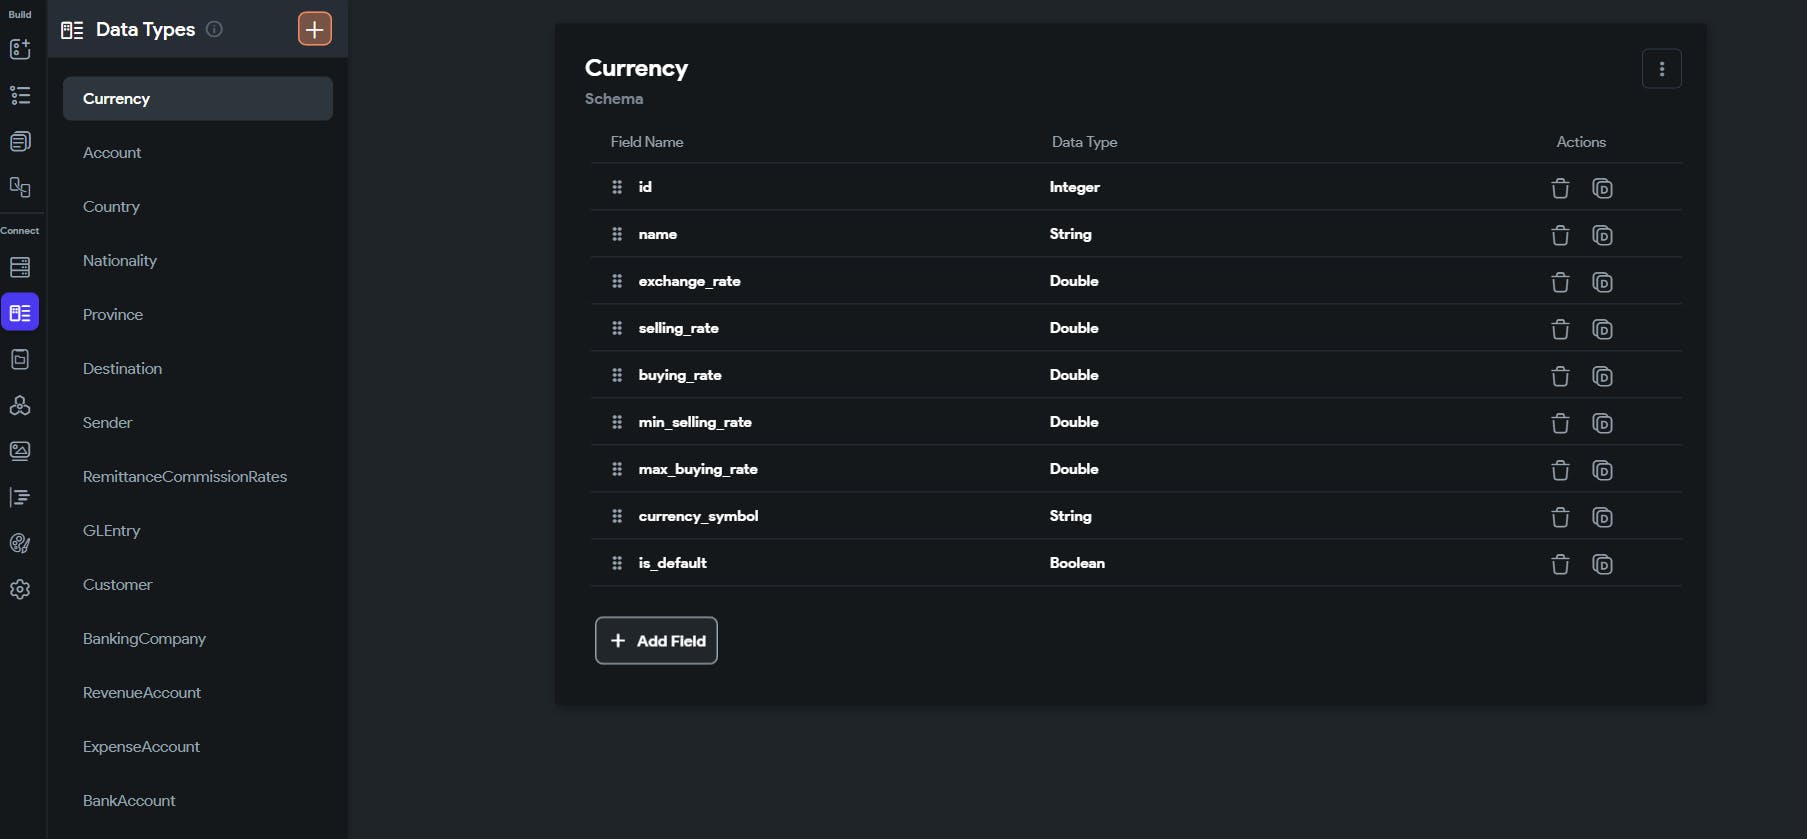Open the RemittanceCommissionRates data type
1807x839 pixels.
pyautogui.click(x=185, y=477)
